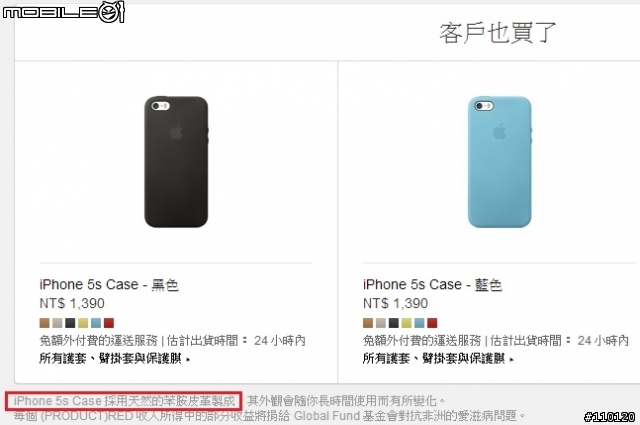Viewport: 640px width, 425px height.
Task: Click the 'iPhone 5s Case - 黑色' title
Action: [109, 285]
